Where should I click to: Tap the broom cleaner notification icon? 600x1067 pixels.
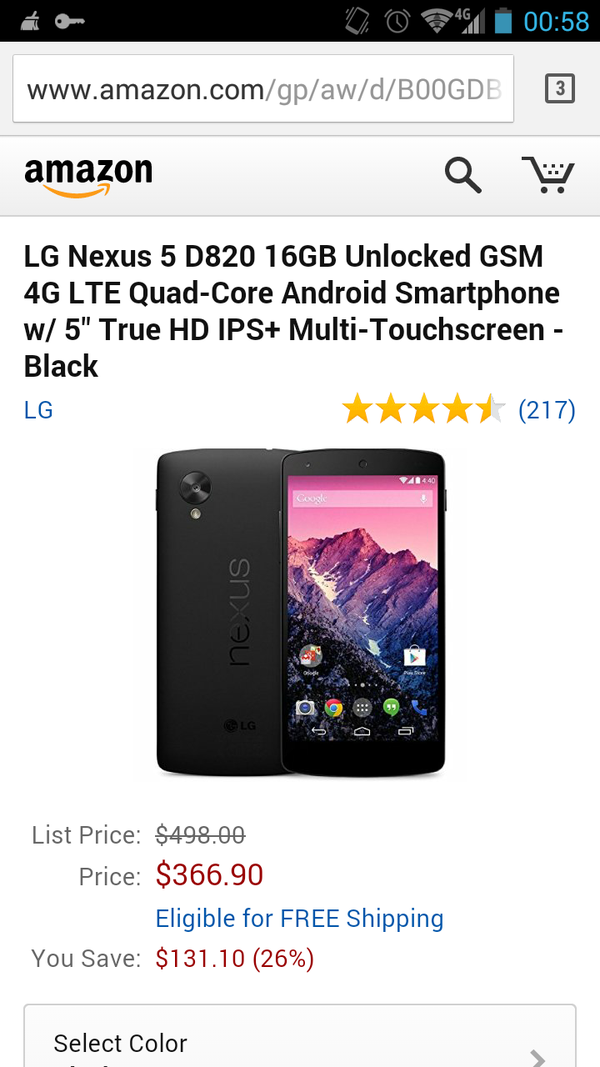point(29,22)
